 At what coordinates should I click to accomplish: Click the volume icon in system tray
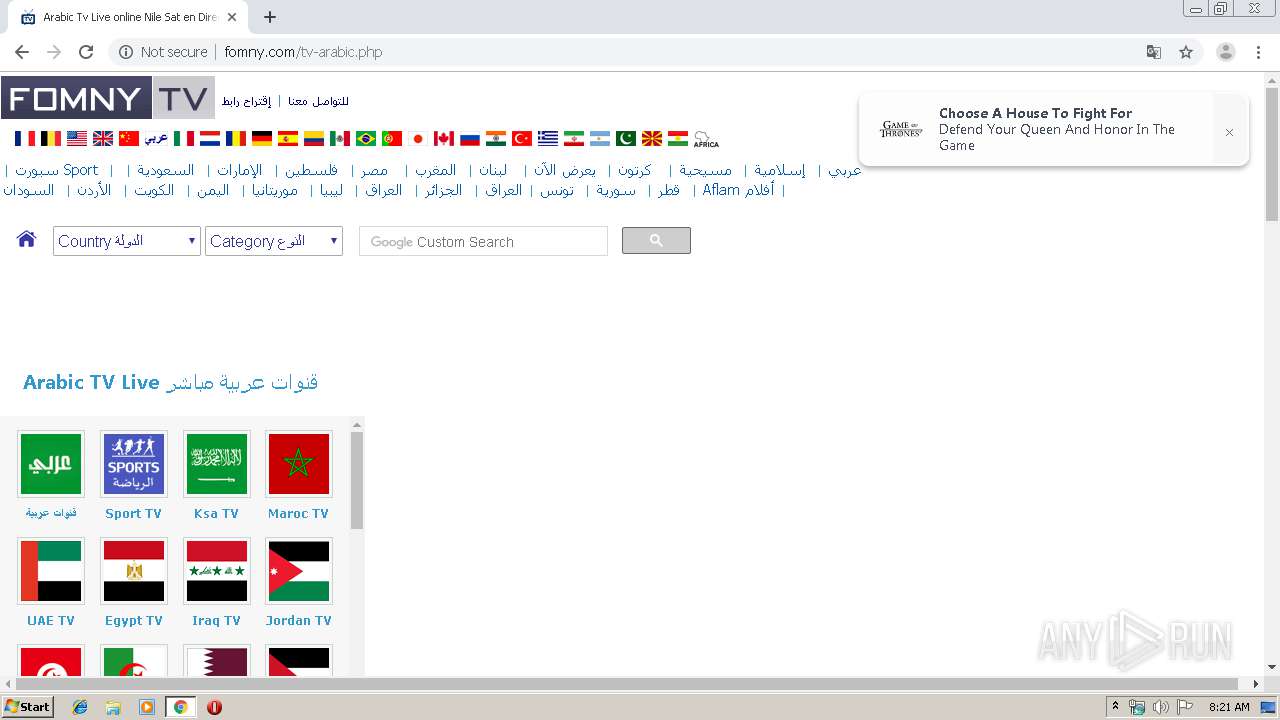[x=1160, y=707]
